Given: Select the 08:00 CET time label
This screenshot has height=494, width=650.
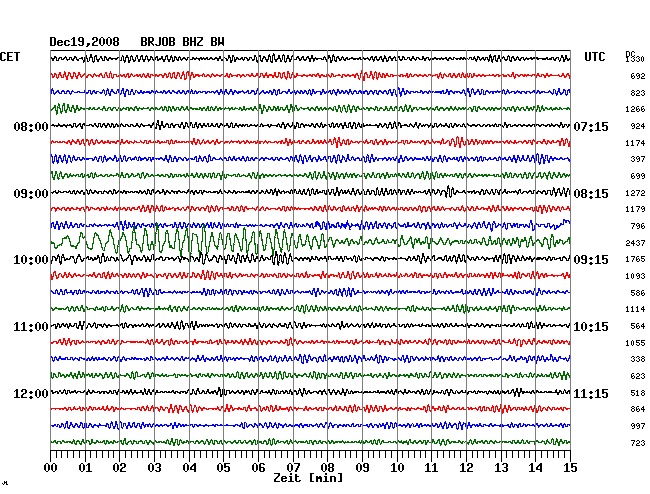Looking at the screenshot, I should 31,126.
